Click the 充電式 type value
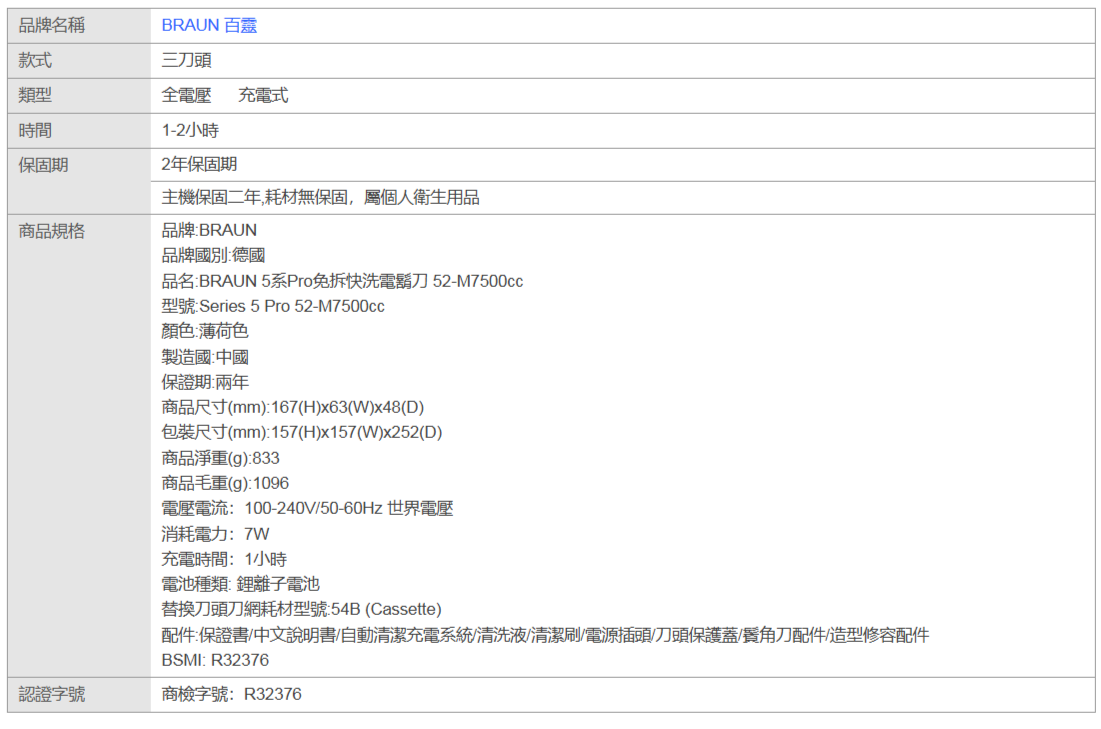 pyautogui.click(x=263, y=96)
